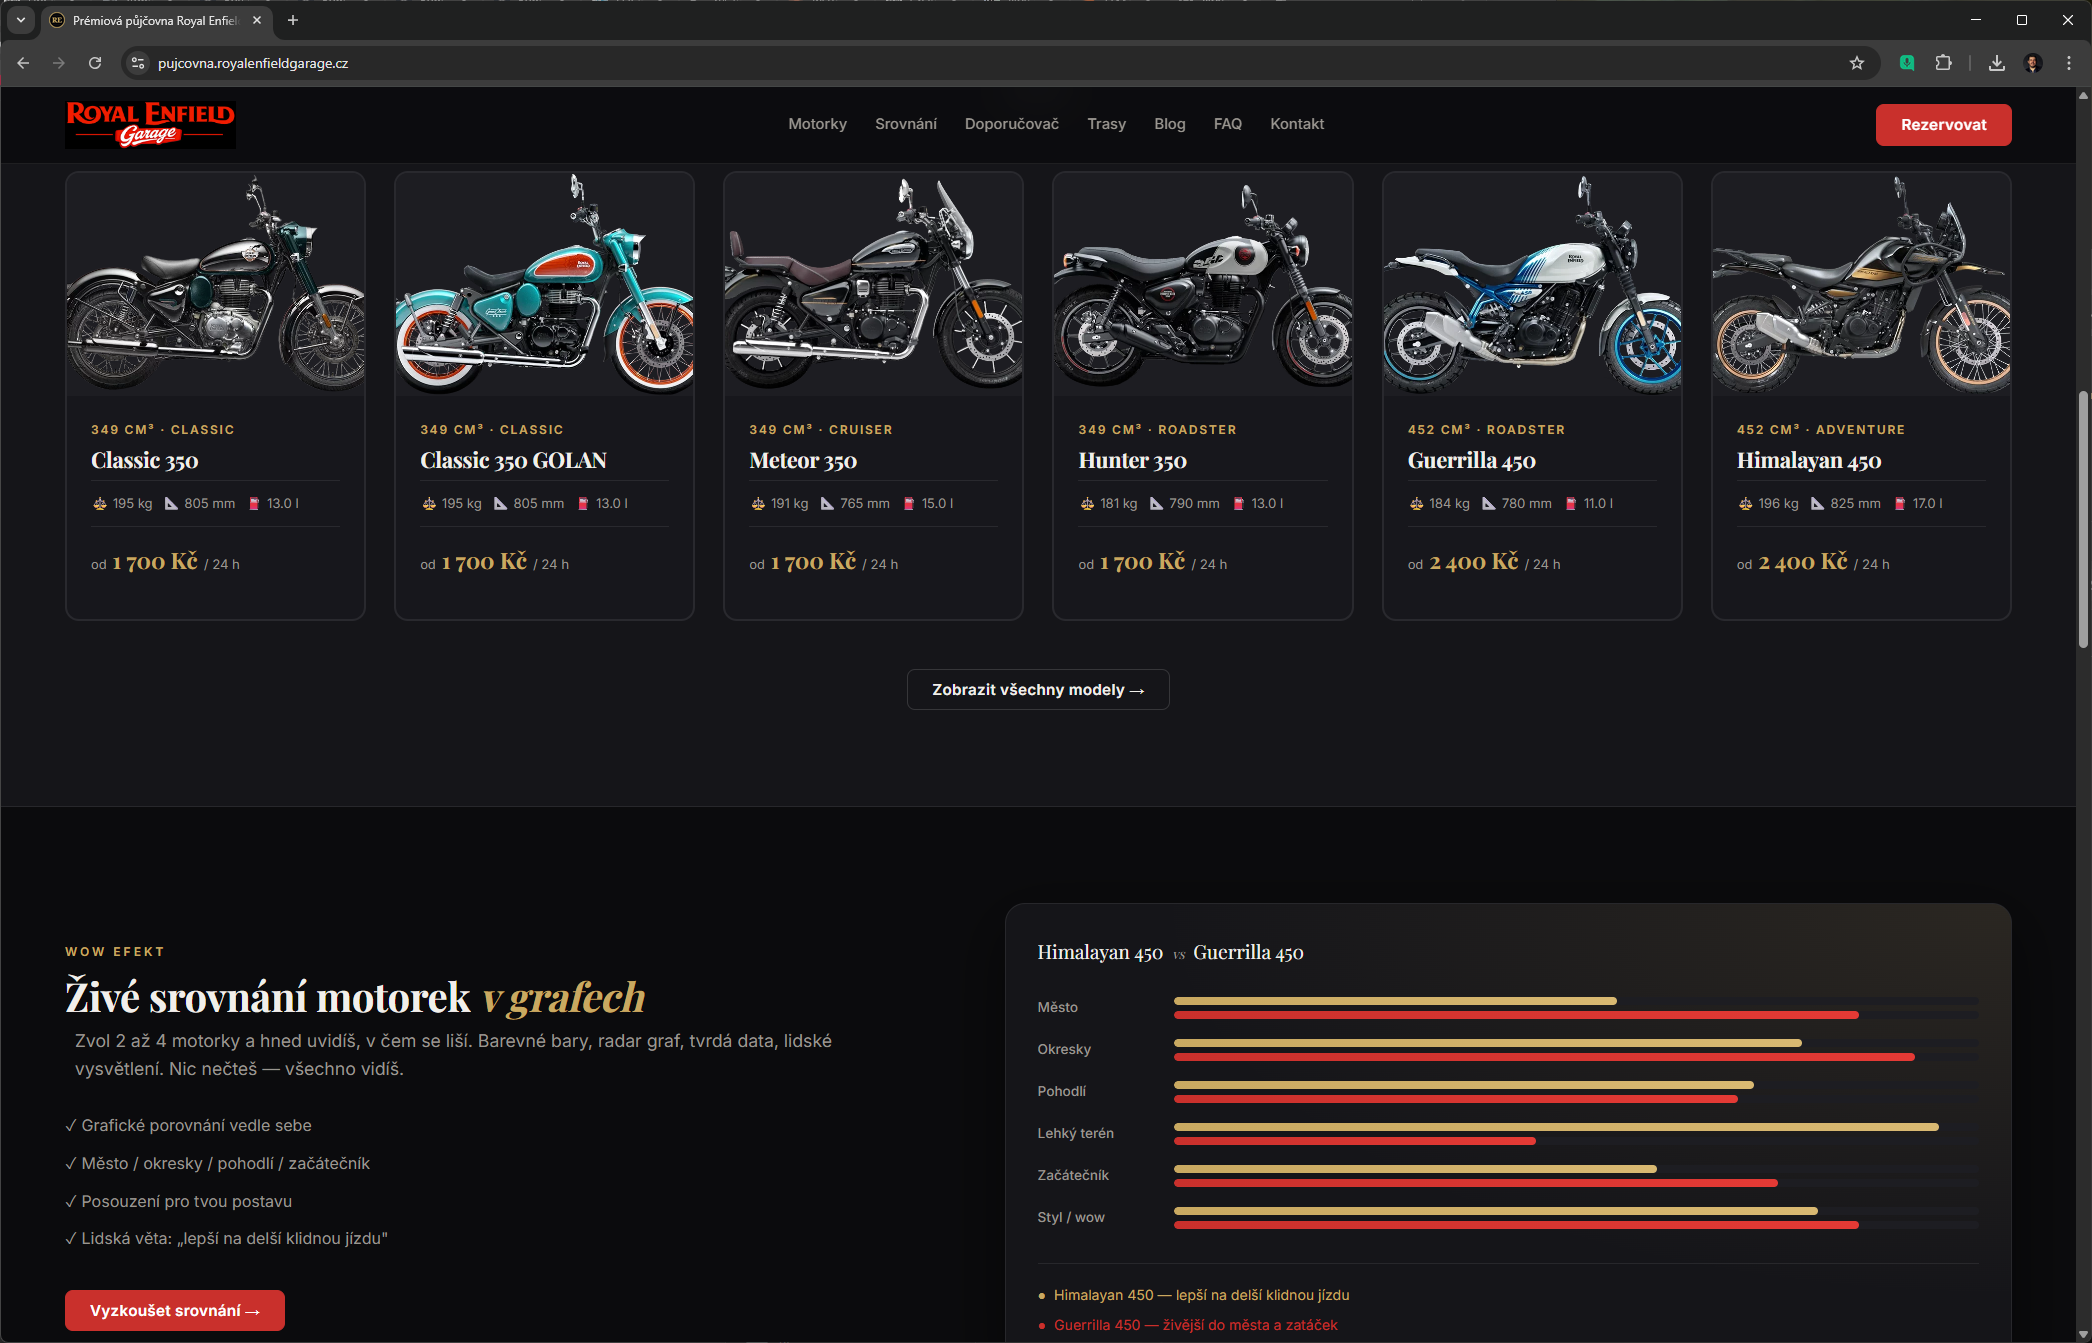Go to the Doporučovač navigation item
The width and height of the screenshot is (2092, 1343).
click(1011, 124)
